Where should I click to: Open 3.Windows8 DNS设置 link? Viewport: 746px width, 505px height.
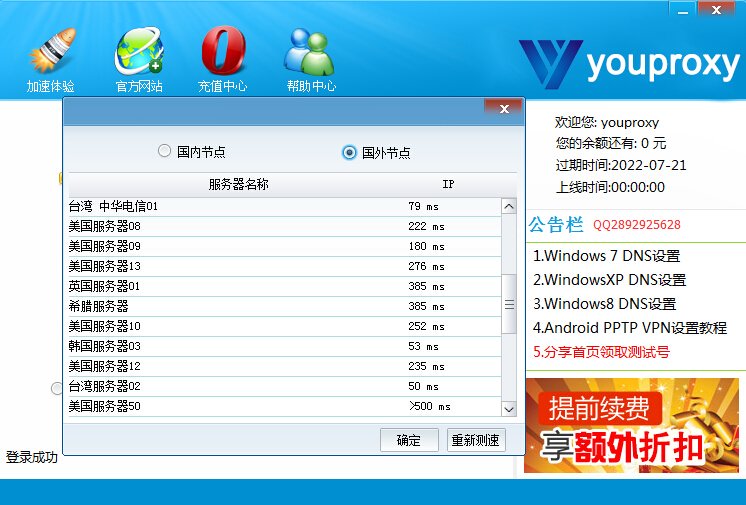(604, 304)
